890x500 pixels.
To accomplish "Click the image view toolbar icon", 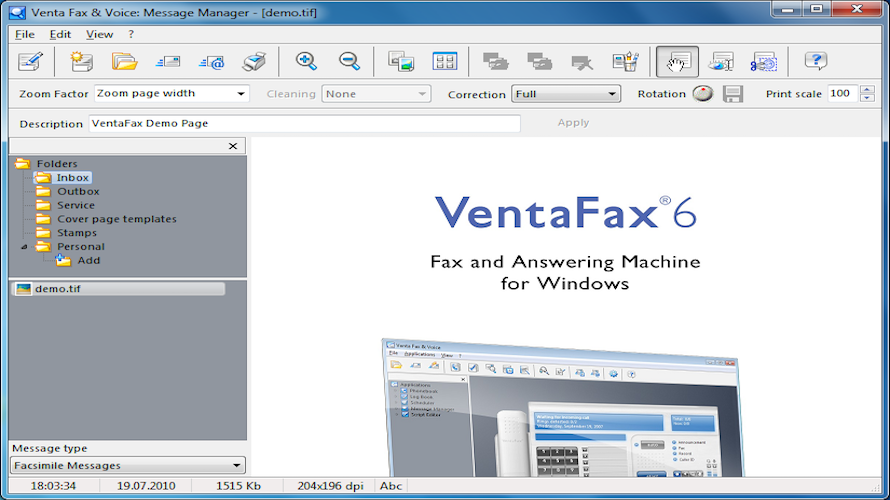I will point(401,61).
